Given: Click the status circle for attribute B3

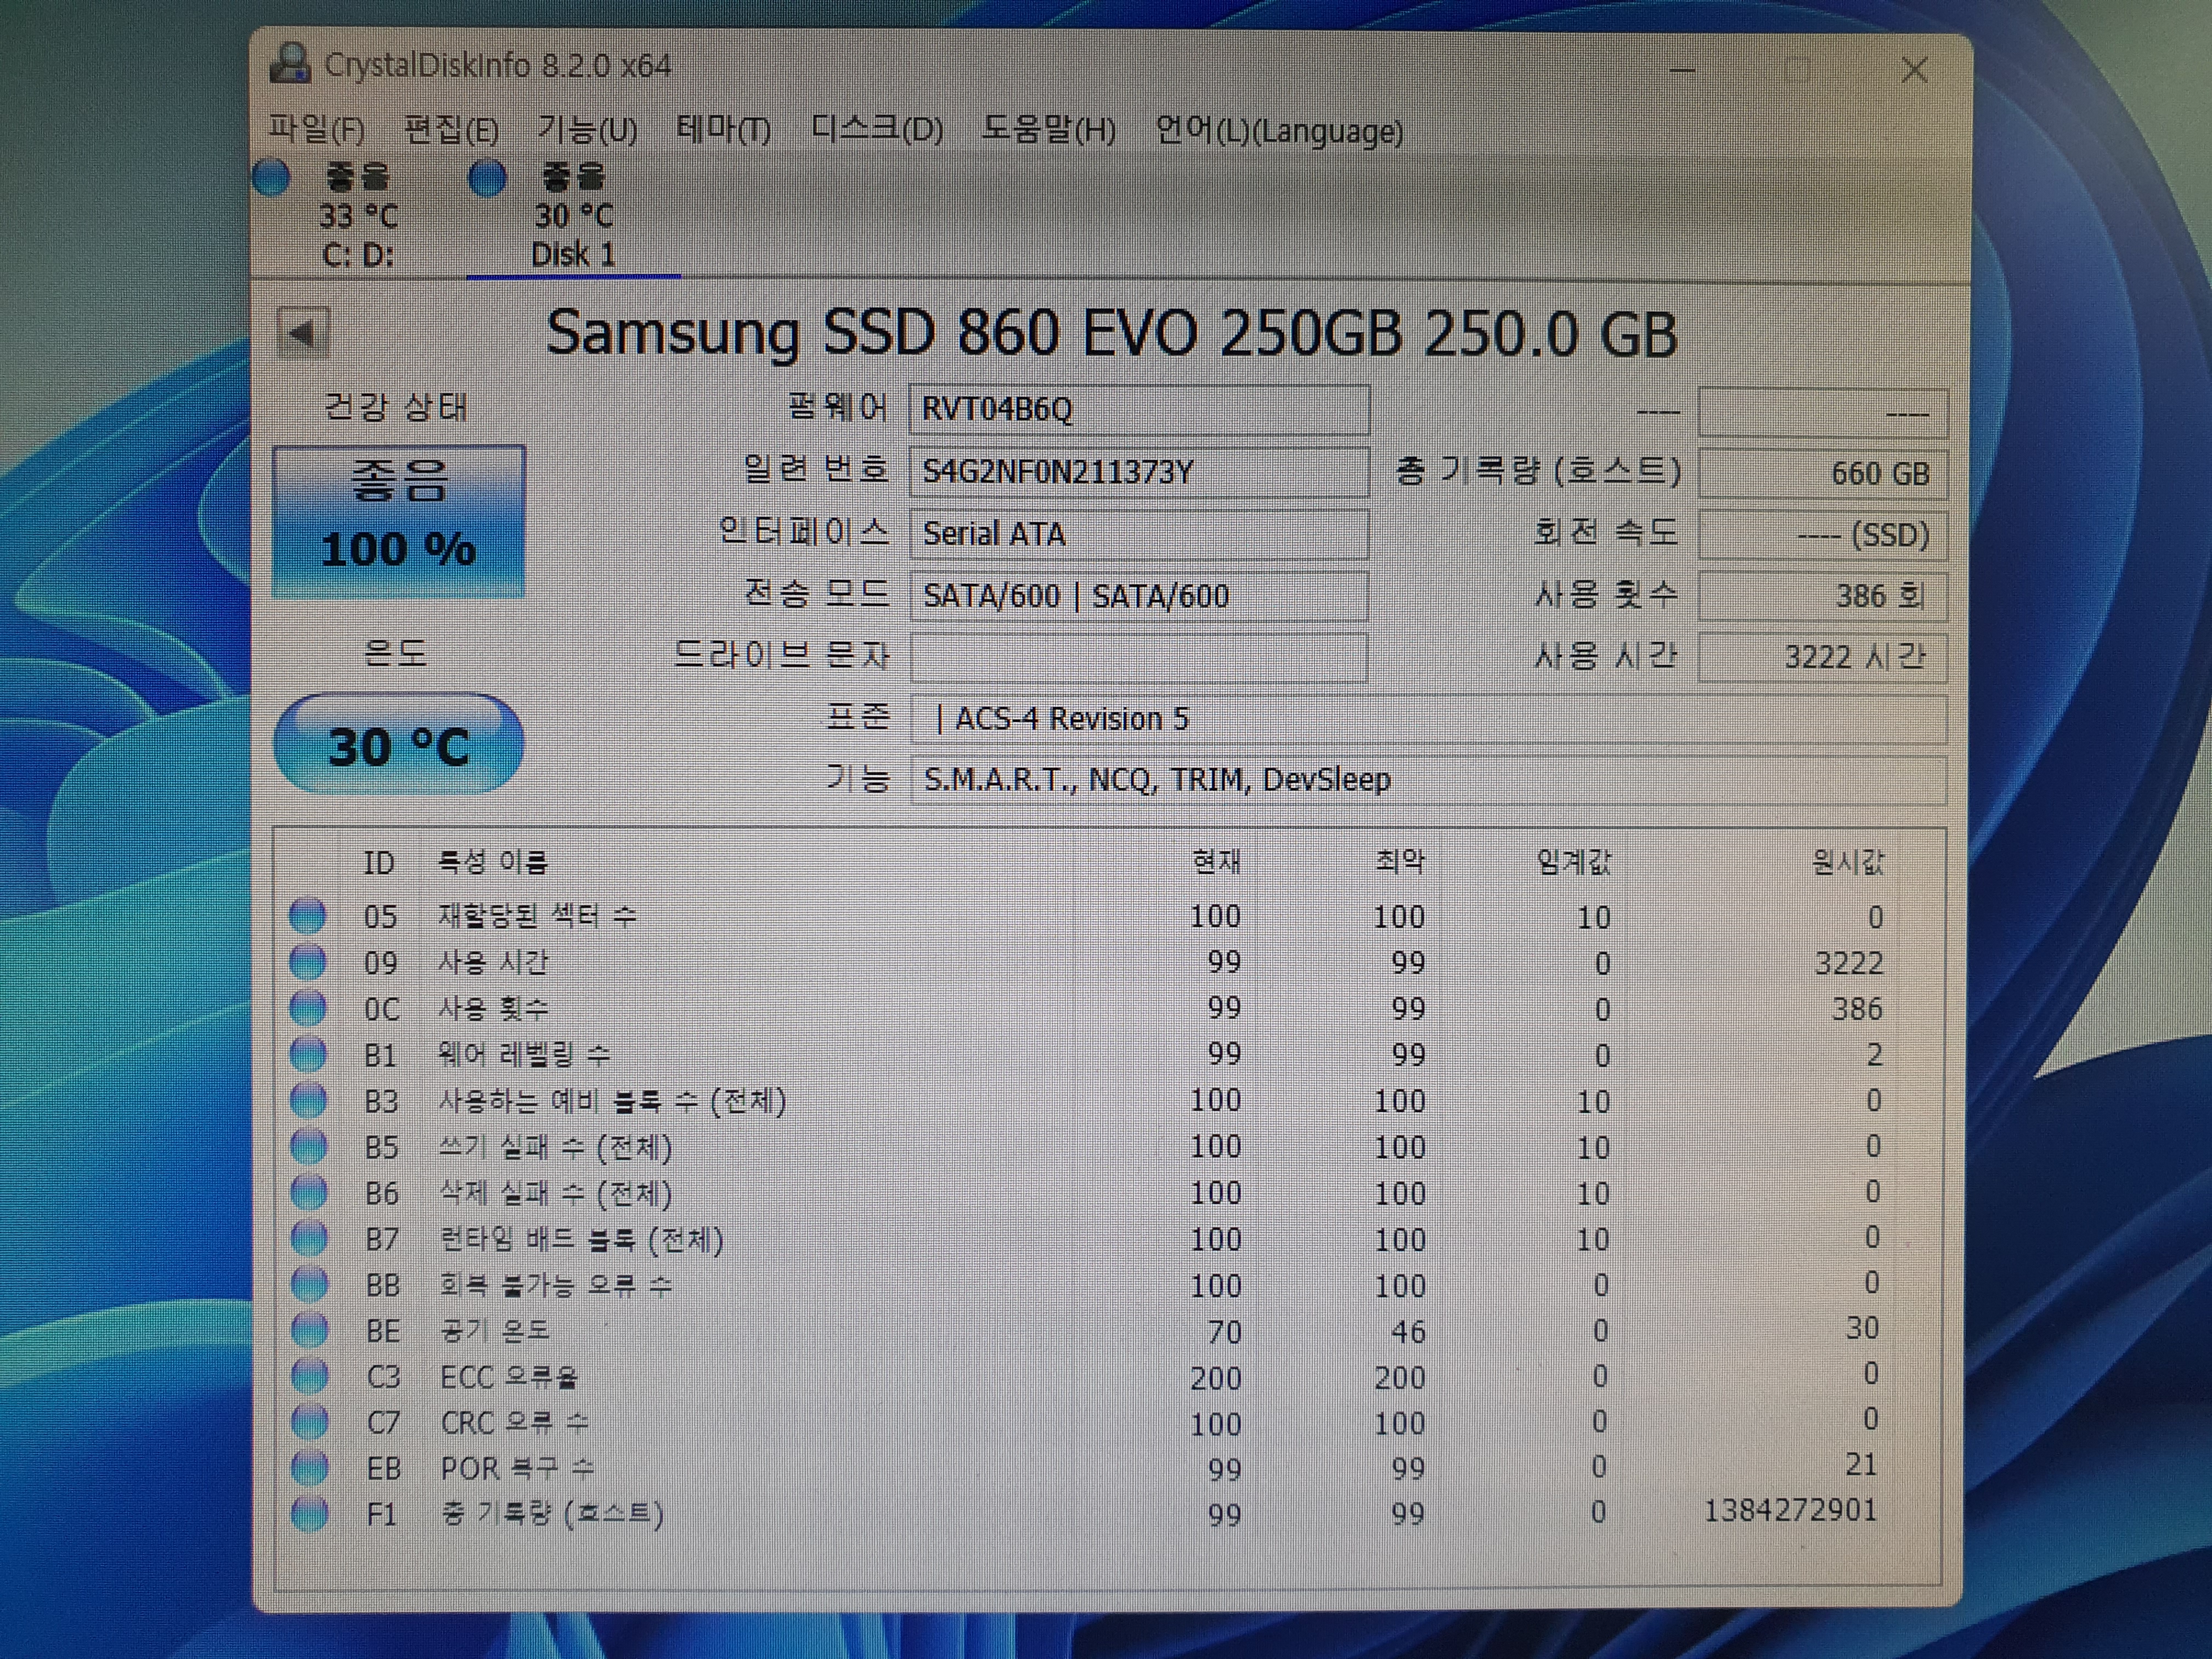Looking at the screenshot, I should [x=308, y=1100].
